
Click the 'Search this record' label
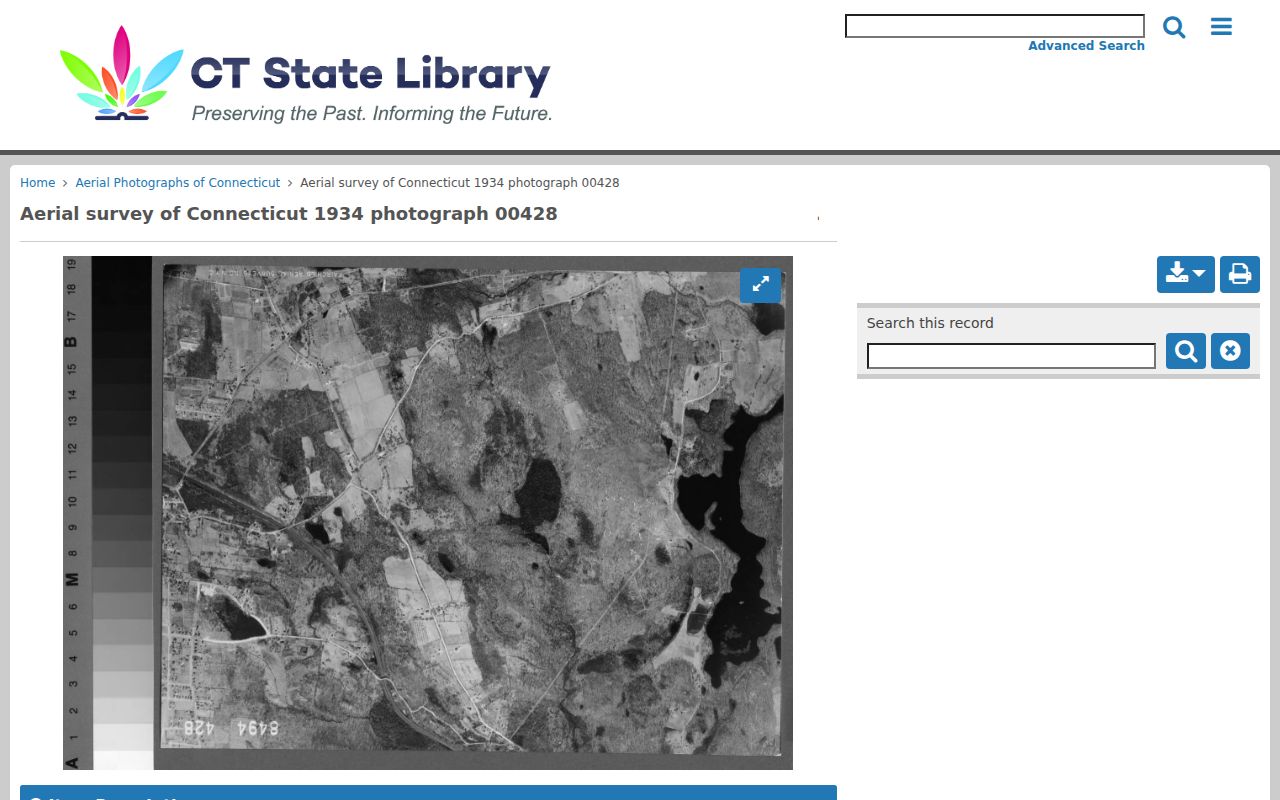[930, 323]
